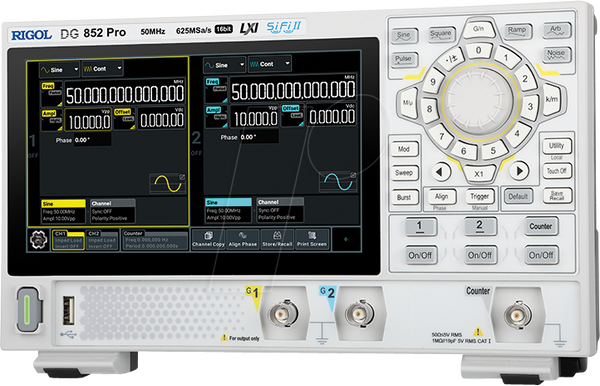Image resolution: width=600 pixels, height=386 pixels.
Task: Click the Utility key
Action: tap(557, 146)
